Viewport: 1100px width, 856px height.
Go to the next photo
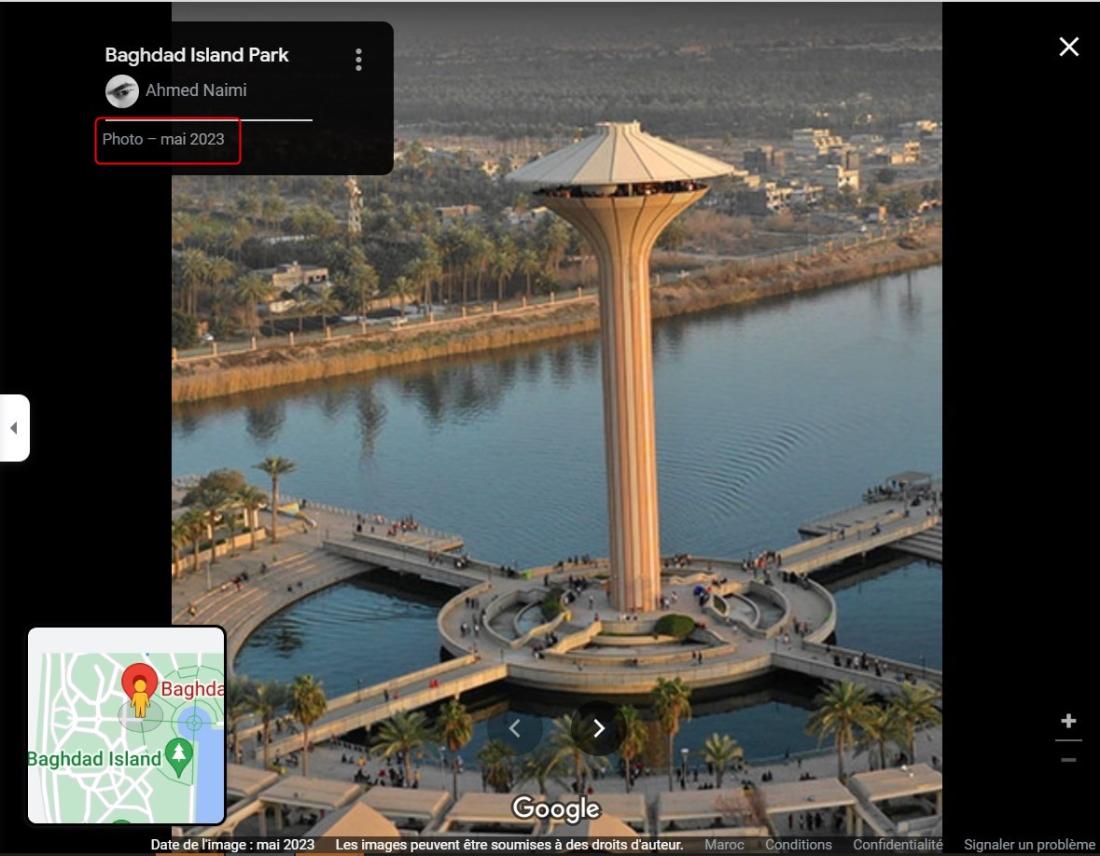(x=598, y=729)
